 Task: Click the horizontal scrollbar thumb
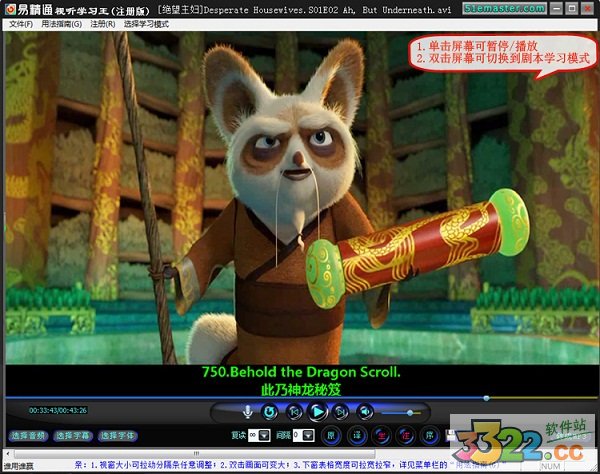(194, 454)
